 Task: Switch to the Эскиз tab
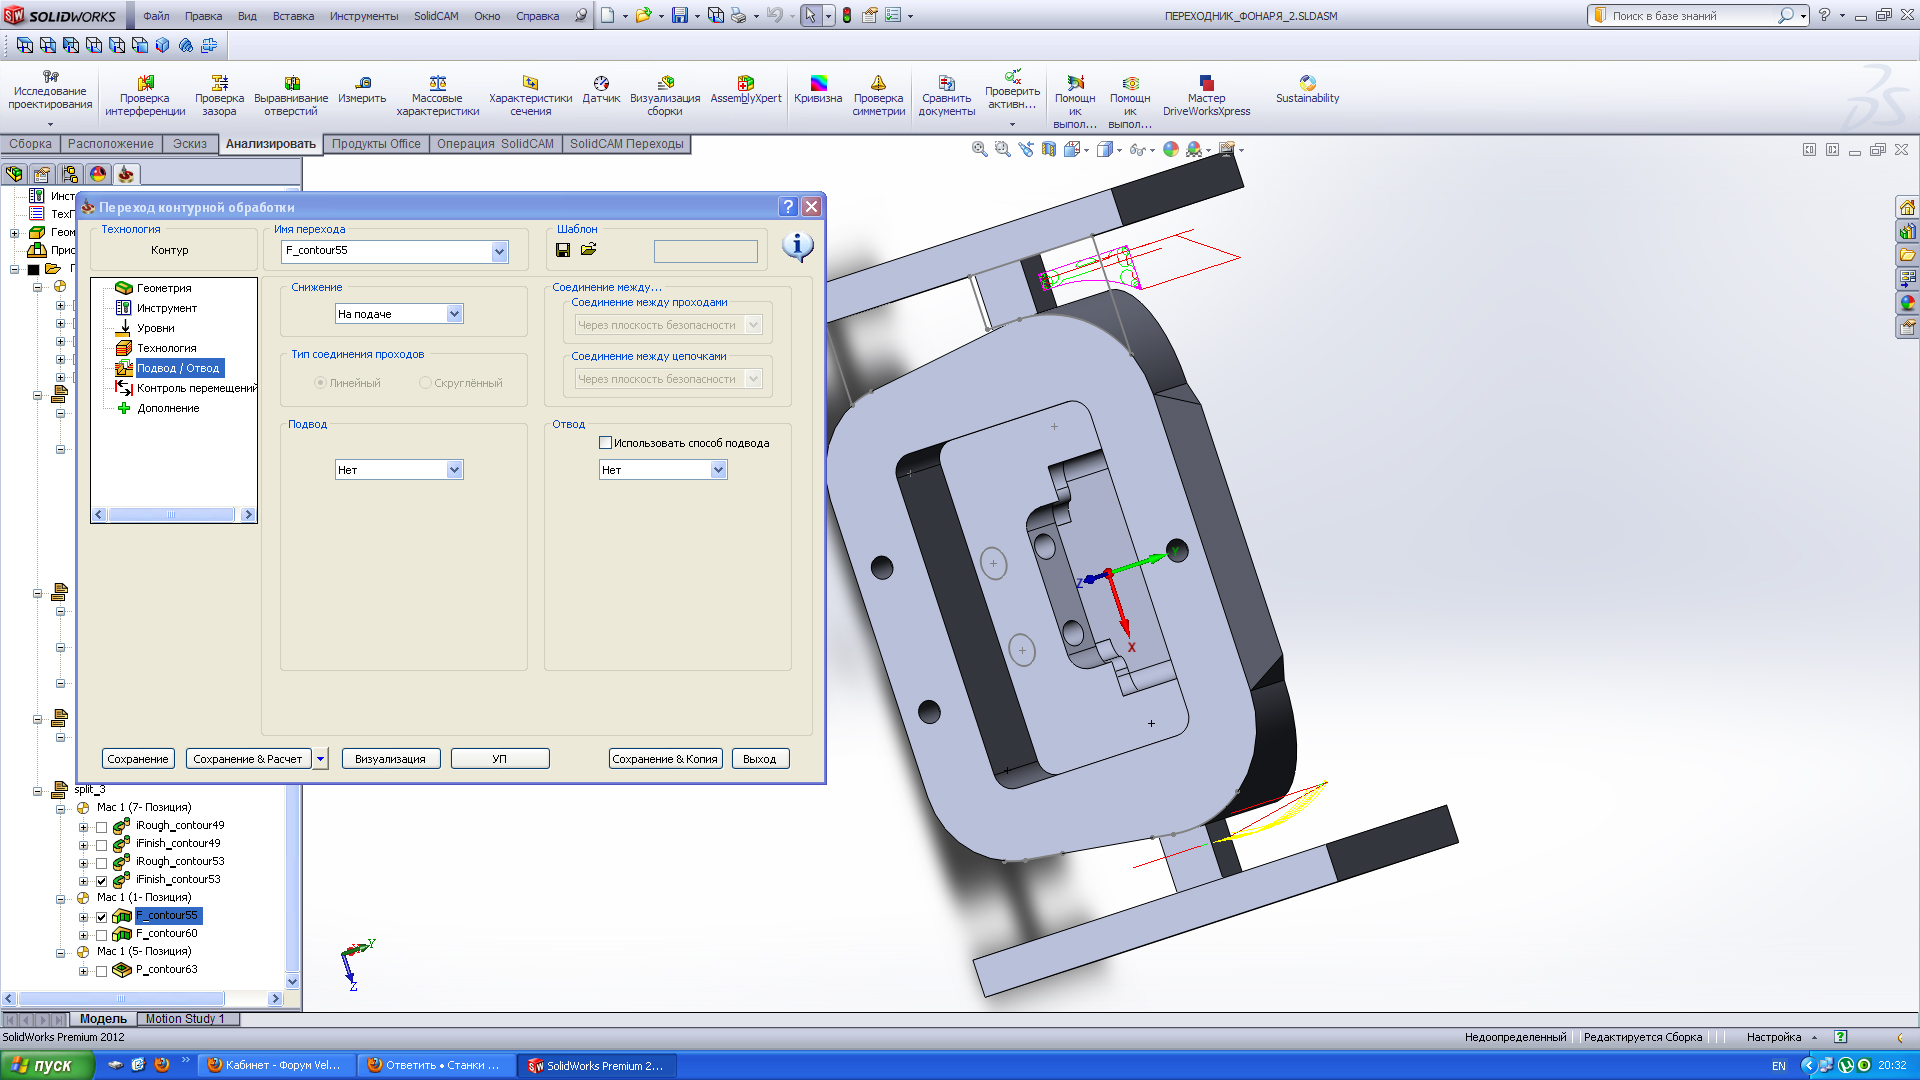coord(189,144)
